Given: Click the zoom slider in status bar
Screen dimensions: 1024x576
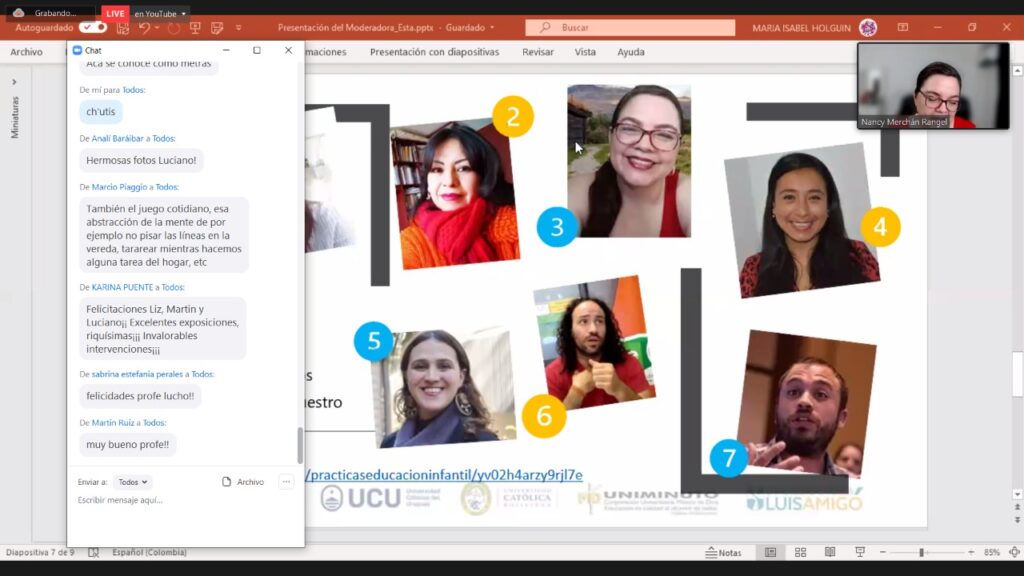Looking at the screenshot, I should 921,552.
